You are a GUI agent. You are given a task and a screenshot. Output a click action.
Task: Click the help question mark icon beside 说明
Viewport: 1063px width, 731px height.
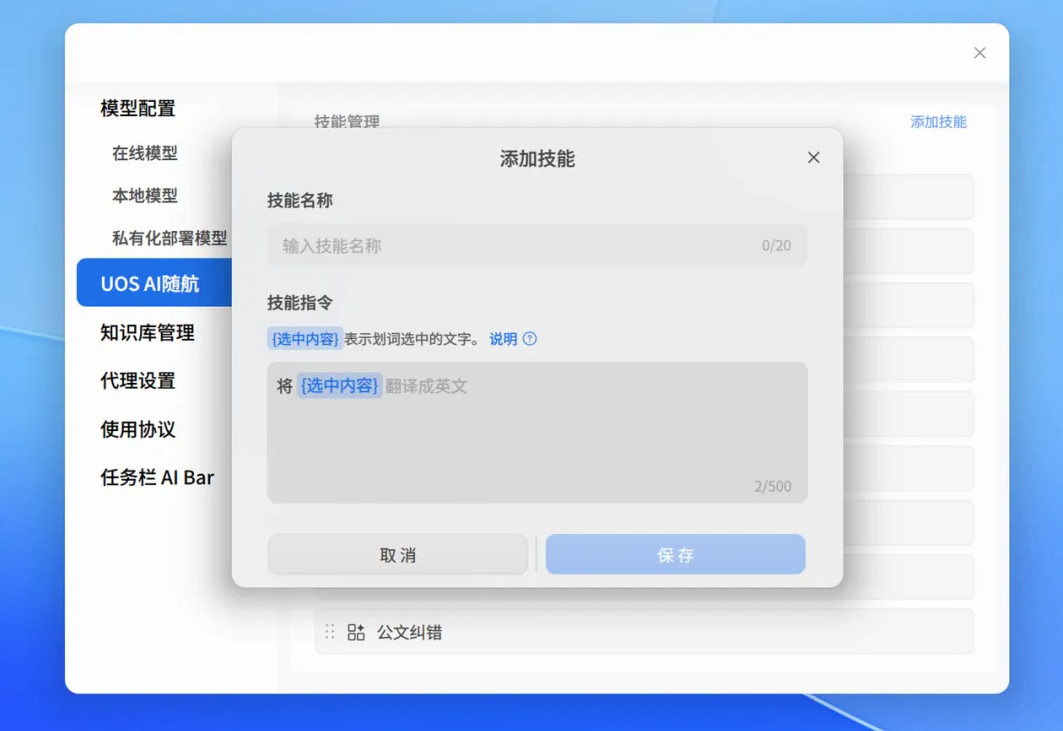tap(529, 338)
